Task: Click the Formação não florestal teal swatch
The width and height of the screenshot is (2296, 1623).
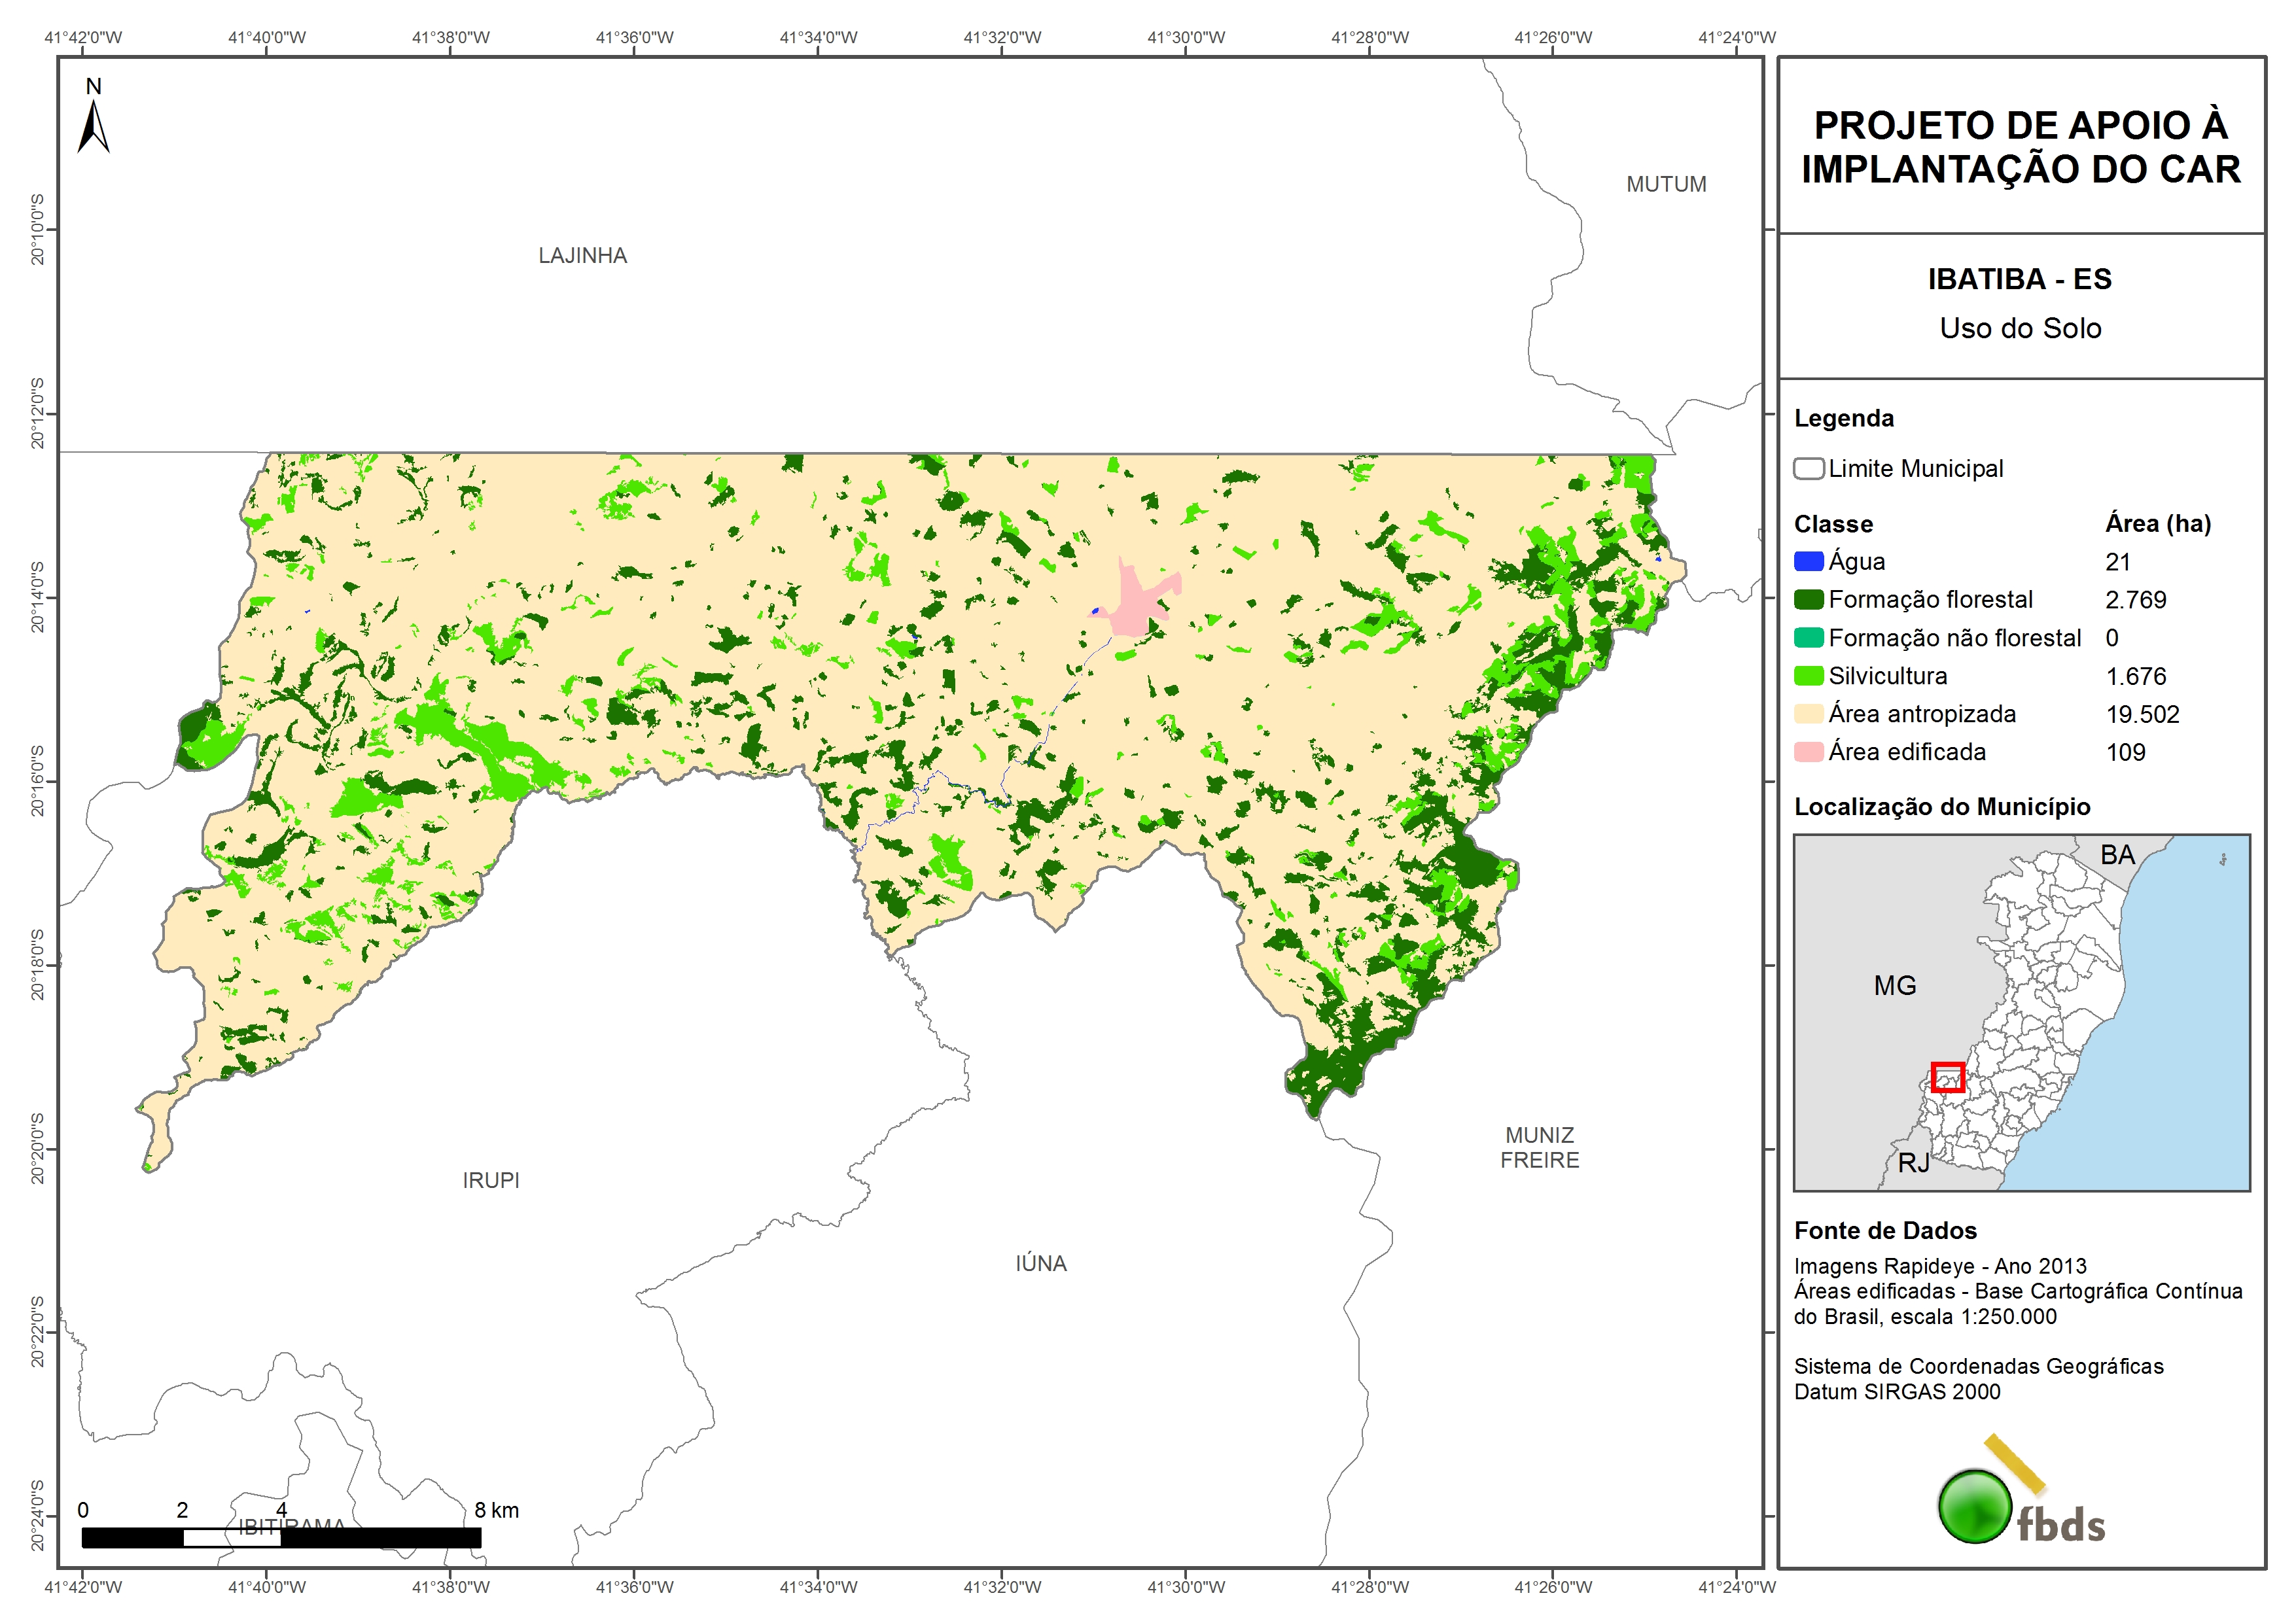Action: point(1808,637)
